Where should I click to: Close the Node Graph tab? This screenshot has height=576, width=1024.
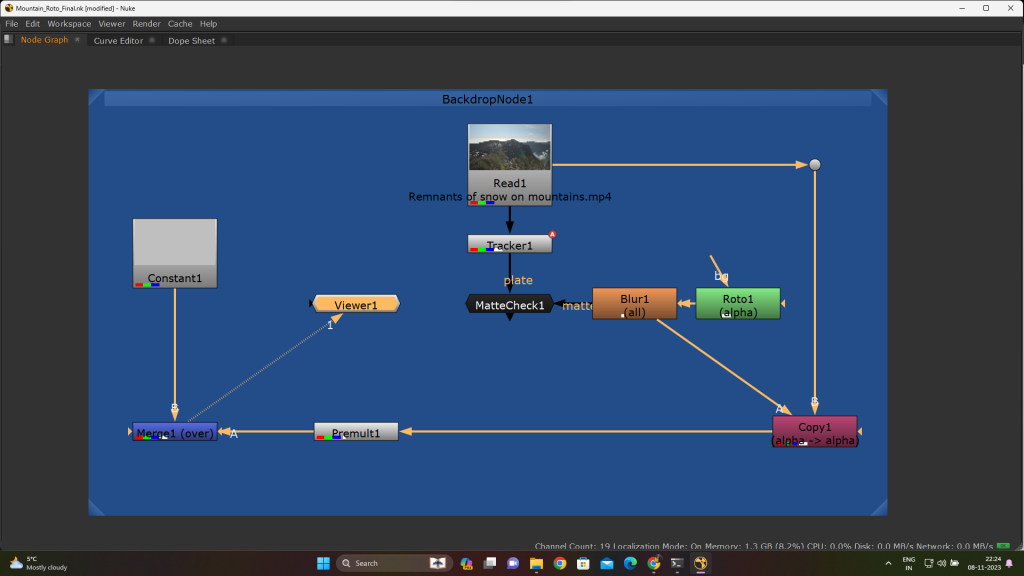coord(77,40)
